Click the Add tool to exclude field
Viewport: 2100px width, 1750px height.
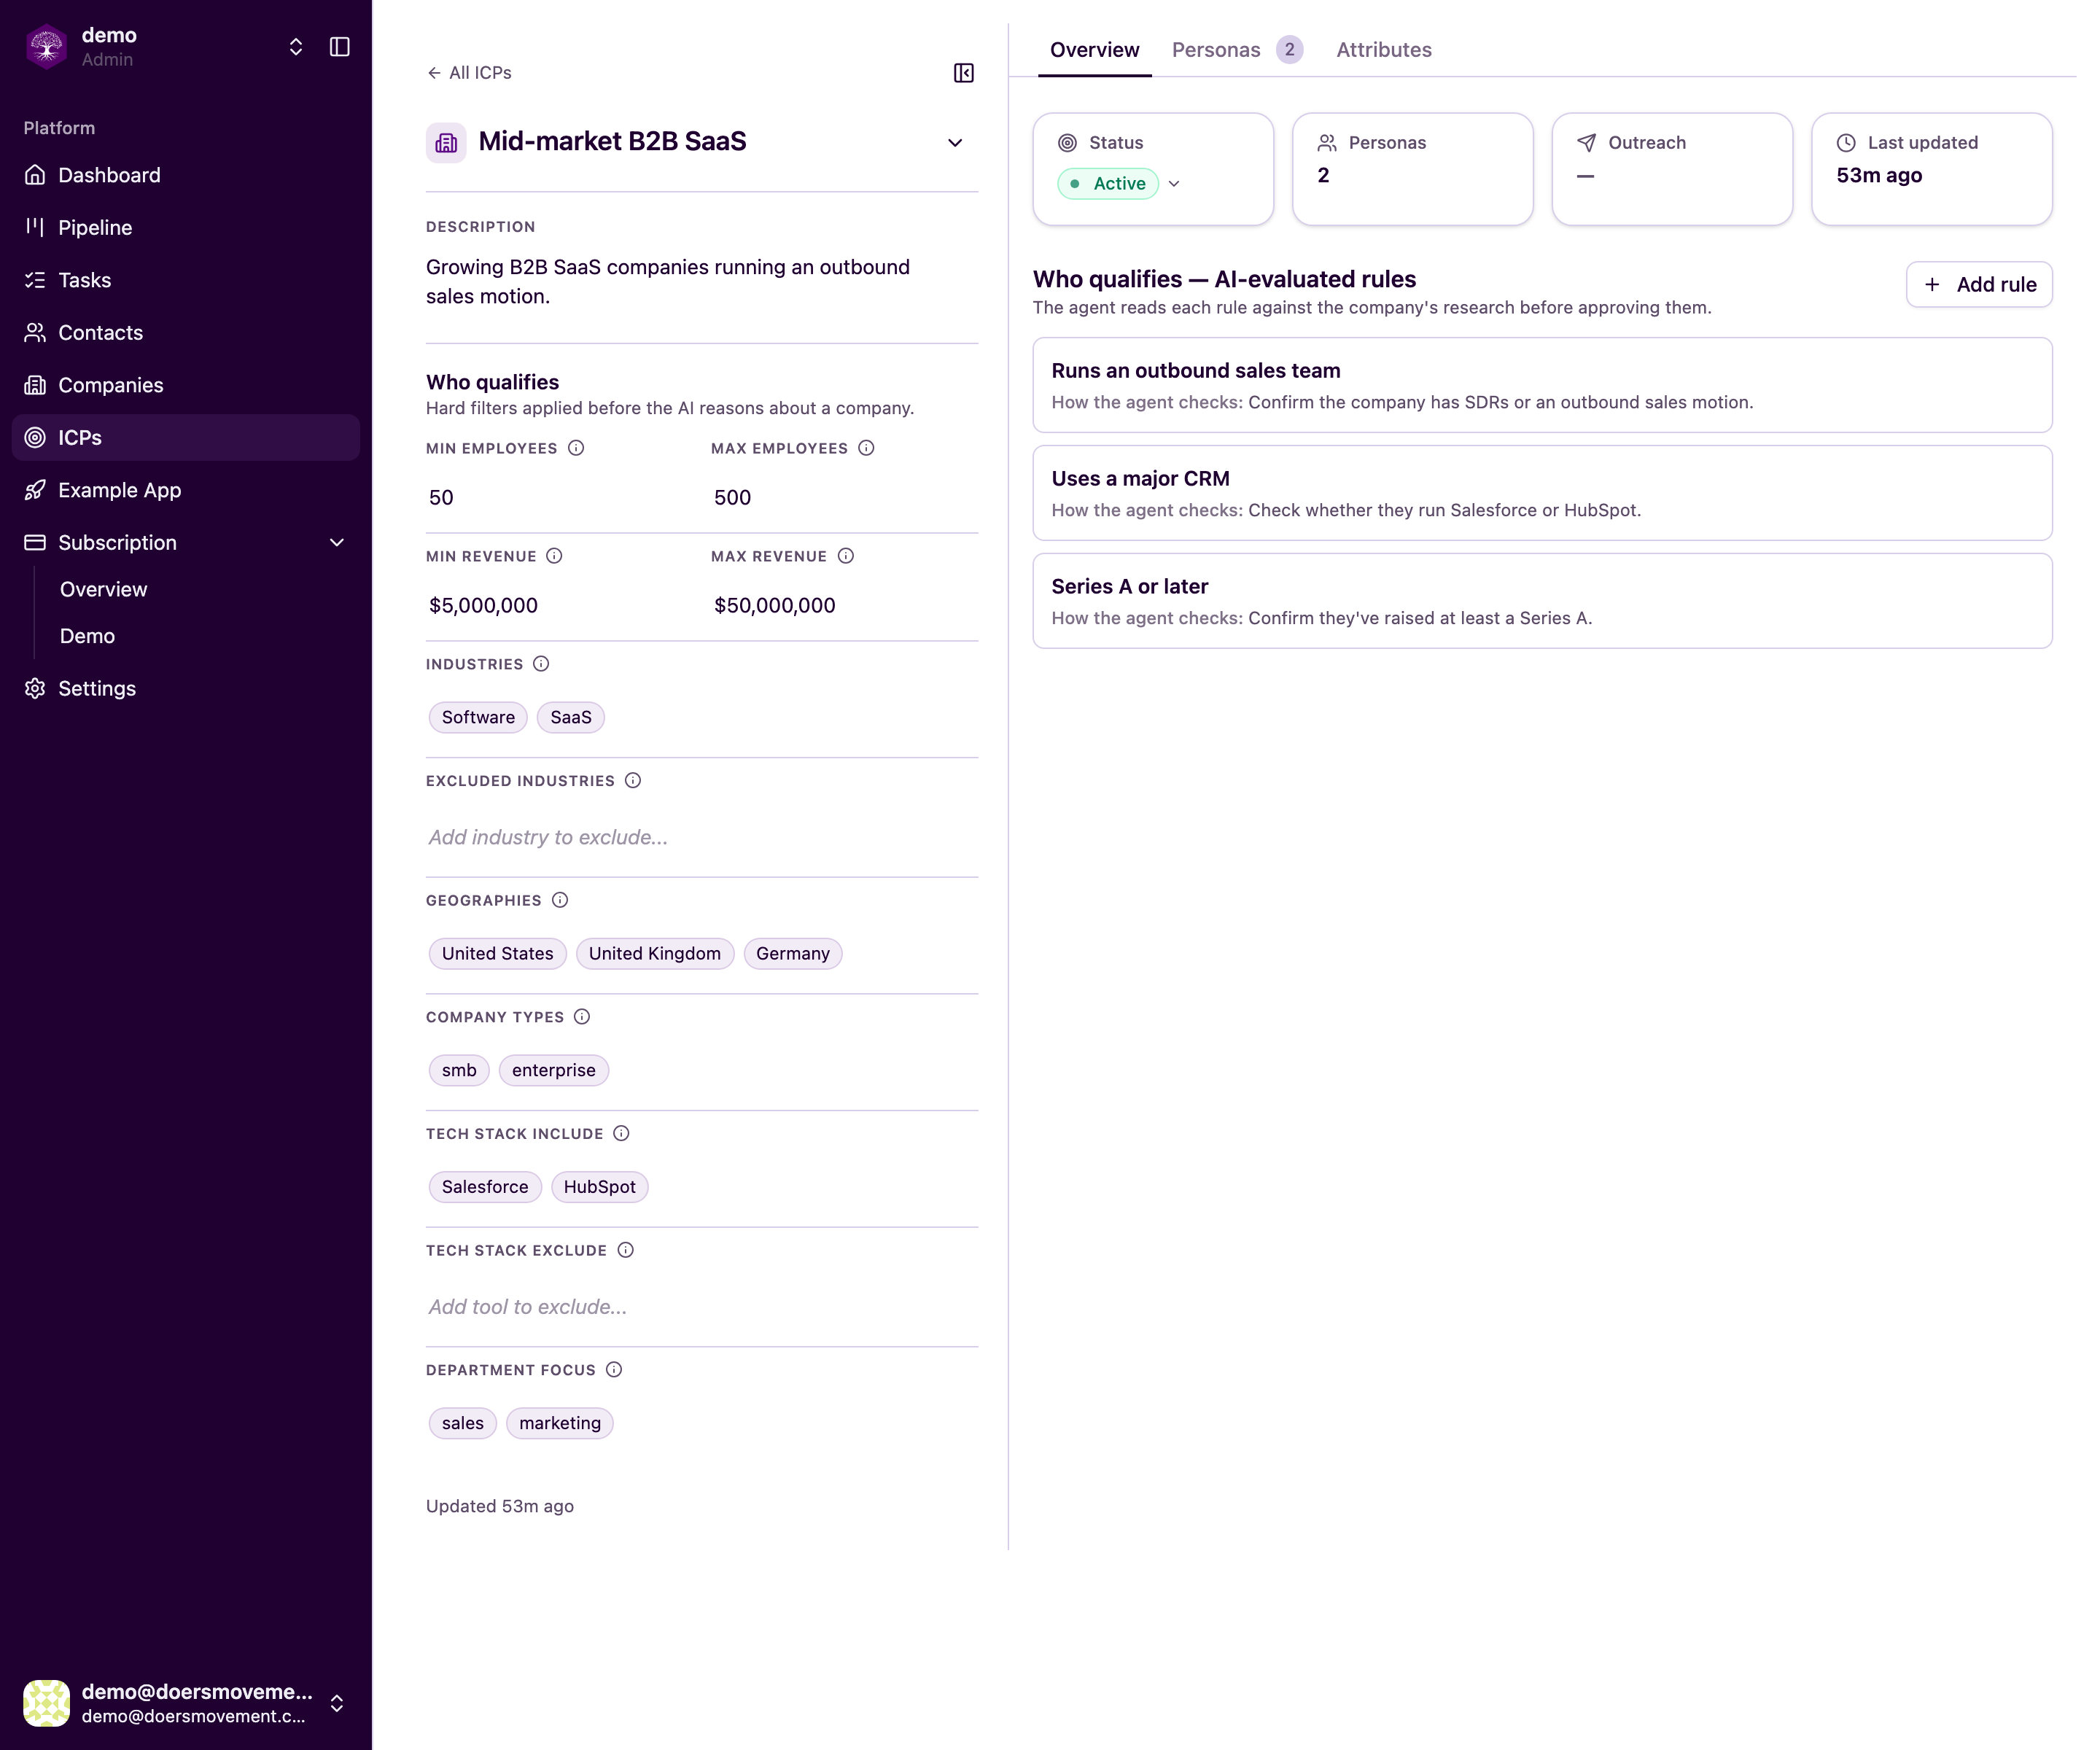[701, 1307]
